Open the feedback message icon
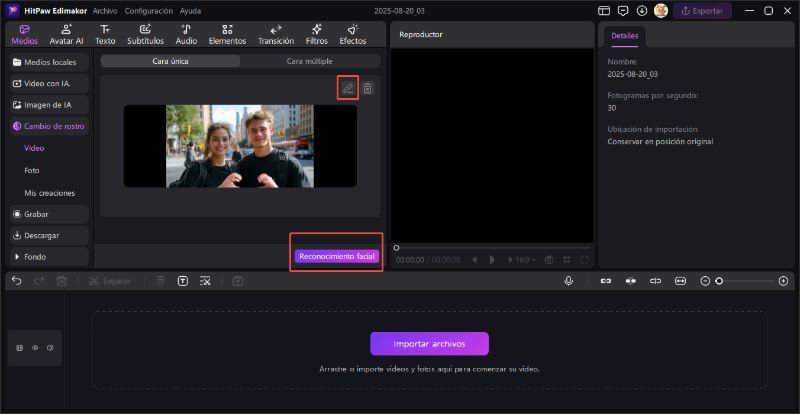800x414 pixels. (622, 11)
